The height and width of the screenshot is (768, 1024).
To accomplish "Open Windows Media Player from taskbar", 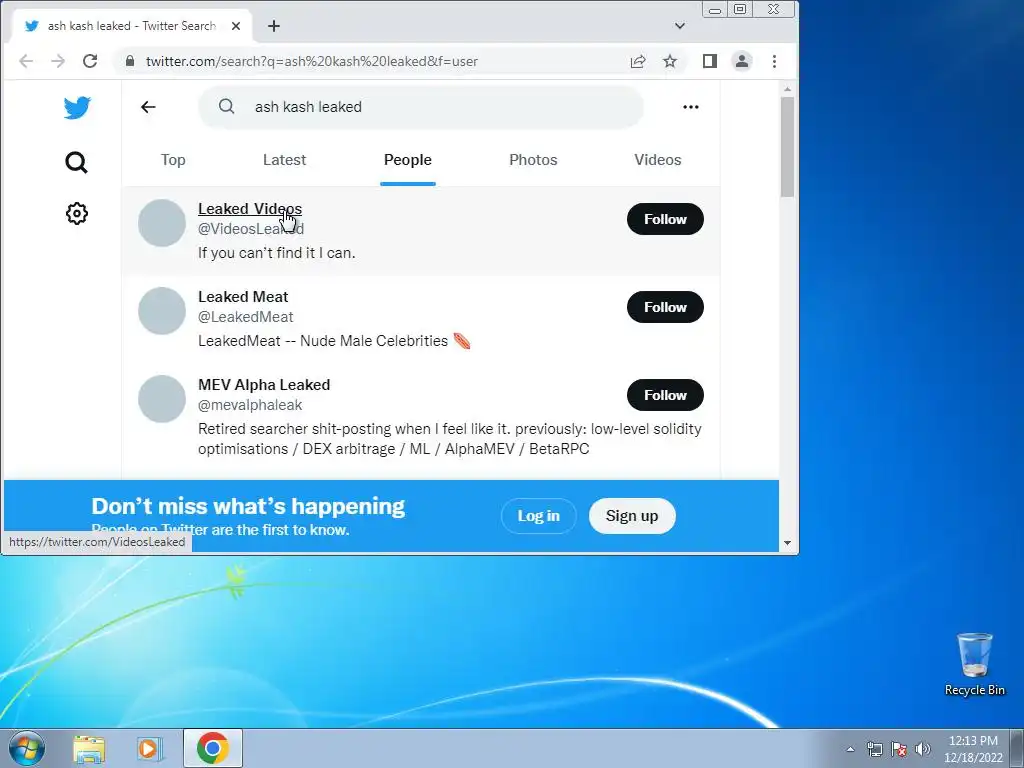I will [148, 748].
